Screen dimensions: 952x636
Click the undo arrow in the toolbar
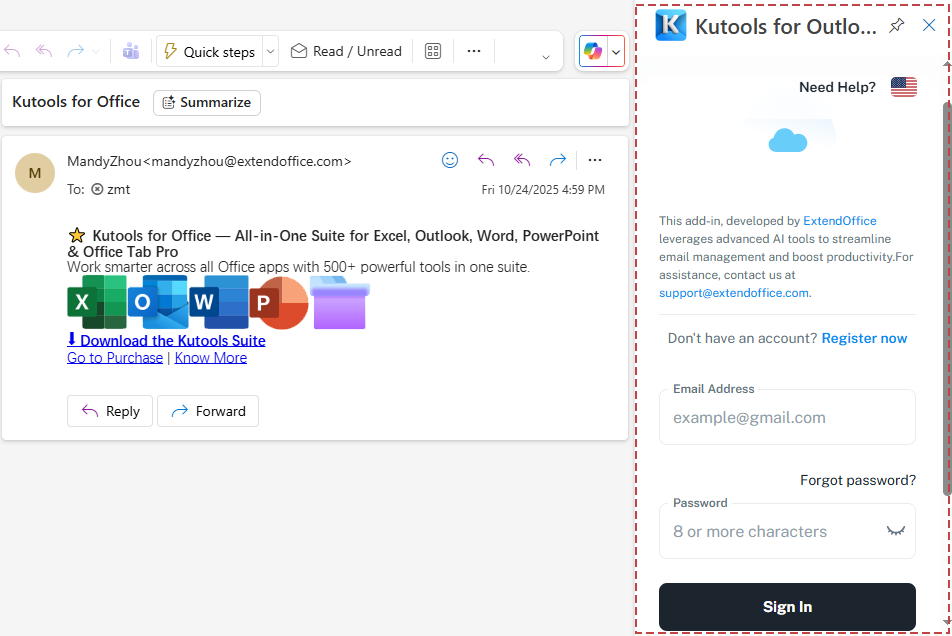coord(12,50)
